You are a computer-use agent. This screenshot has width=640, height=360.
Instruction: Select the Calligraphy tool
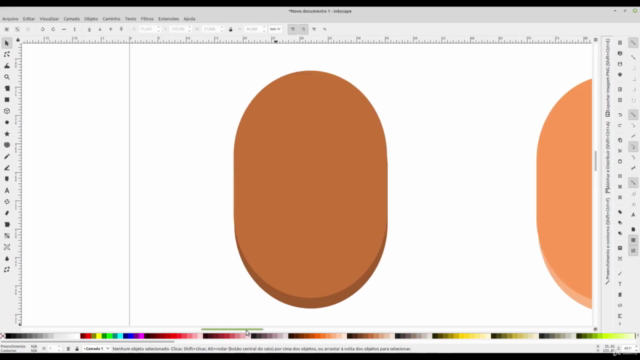pos(7,179)
